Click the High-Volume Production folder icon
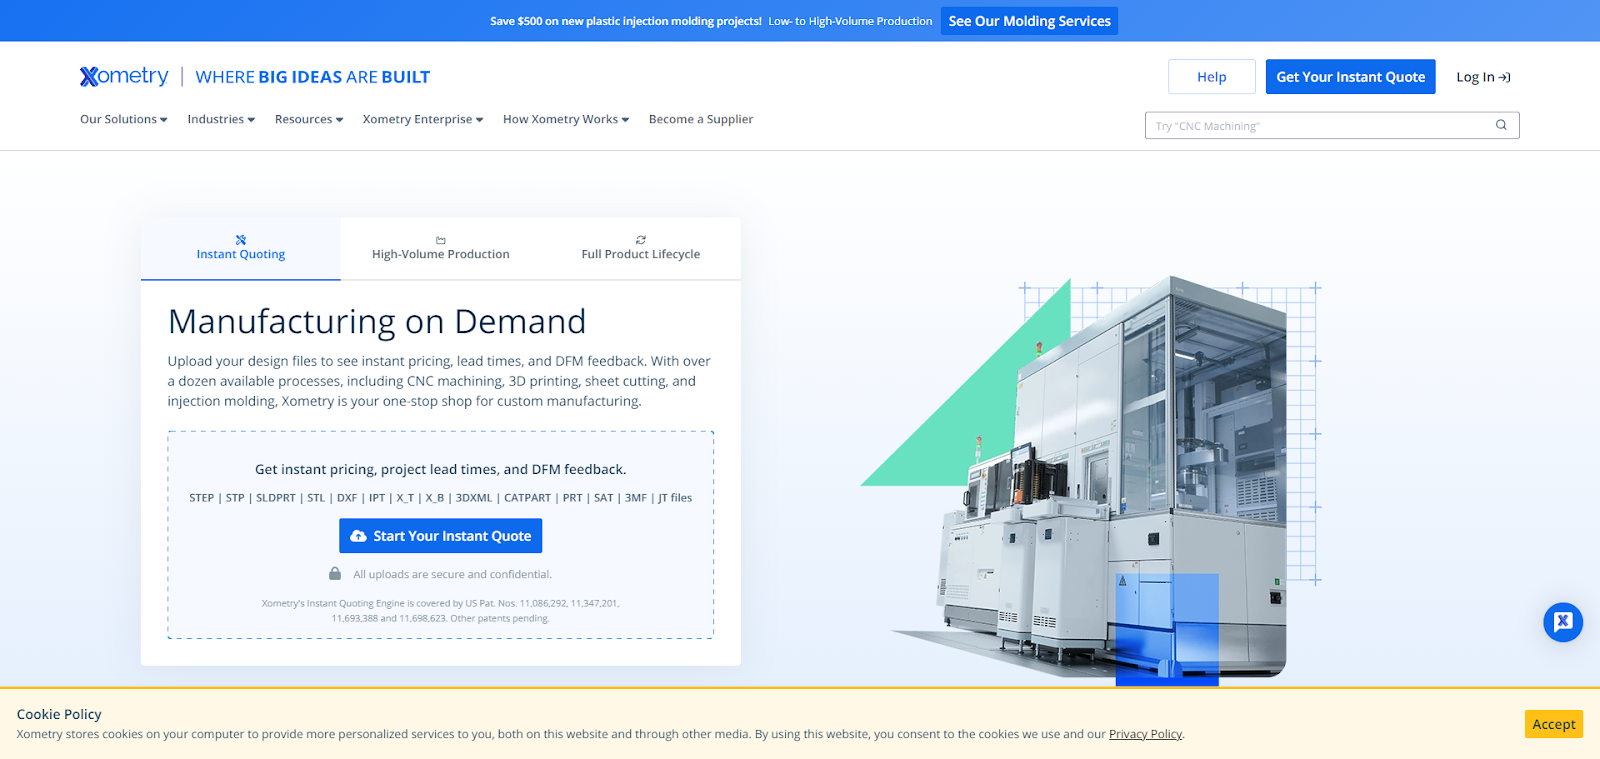 (x=441, y=240)
